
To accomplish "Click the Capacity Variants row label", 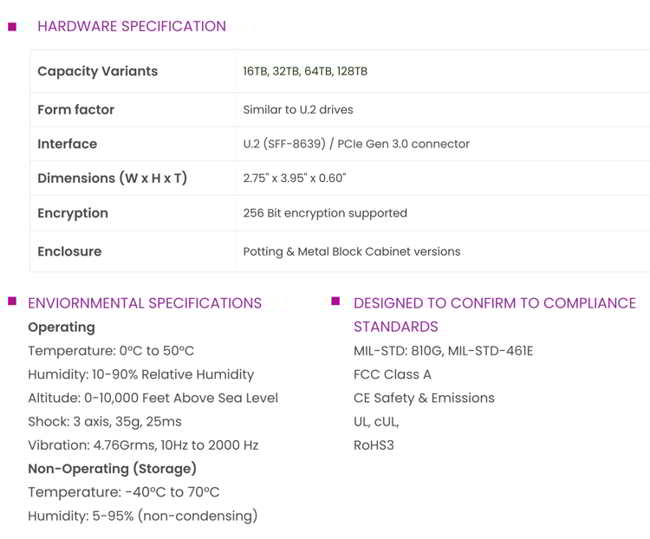I will tap(97, 71).
